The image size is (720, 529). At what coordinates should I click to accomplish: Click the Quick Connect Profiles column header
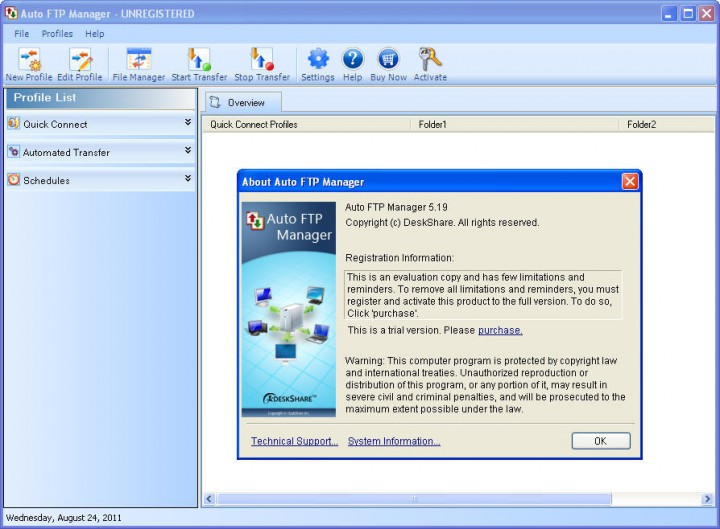coord(306,124)
